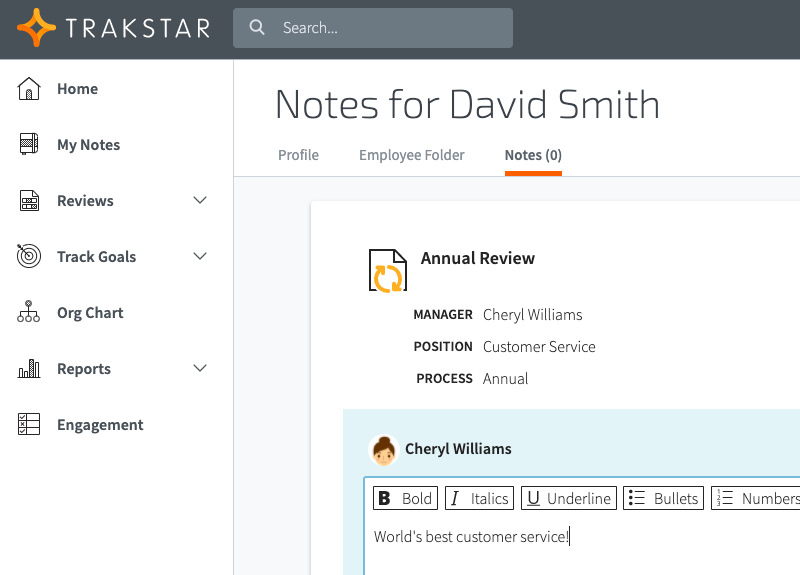Click Cheryl Williams' avatar
Viewport: 800px width, 575px height.
coord(384,450)
